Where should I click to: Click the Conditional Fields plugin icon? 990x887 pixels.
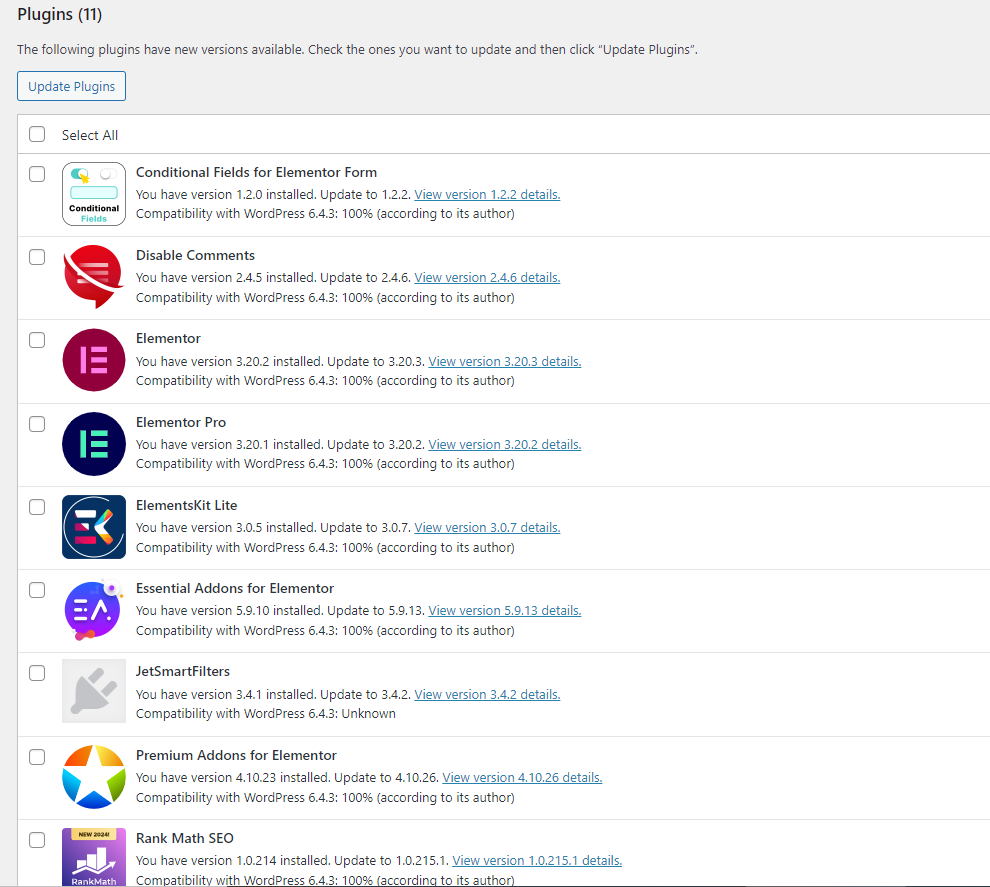[93, 194]
